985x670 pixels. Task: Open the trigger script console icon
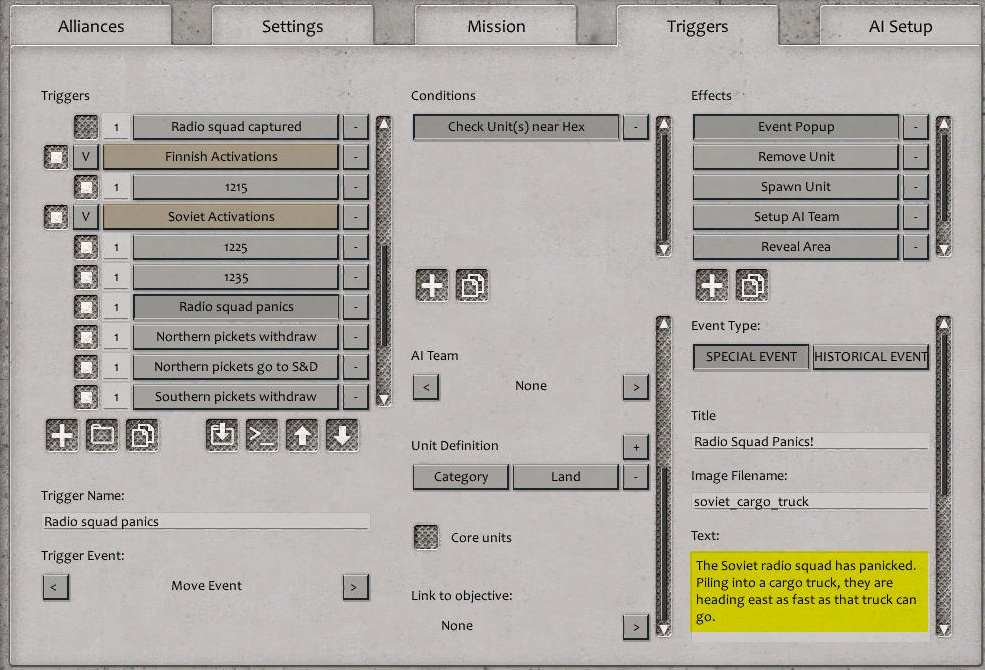[x=262, y=435]
